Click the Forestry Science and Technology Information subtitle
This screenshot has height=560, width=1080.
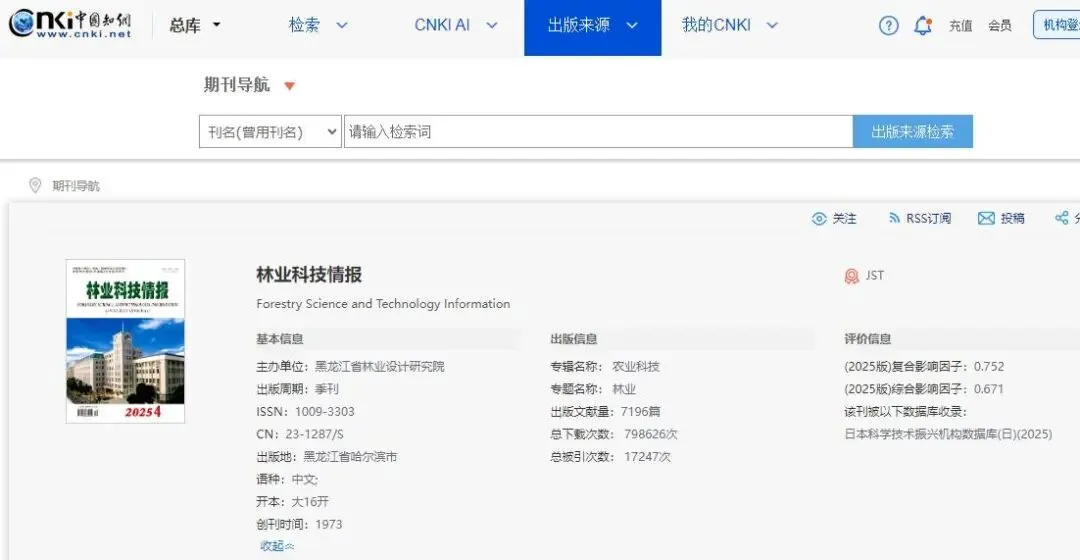(x=383, y=304)
